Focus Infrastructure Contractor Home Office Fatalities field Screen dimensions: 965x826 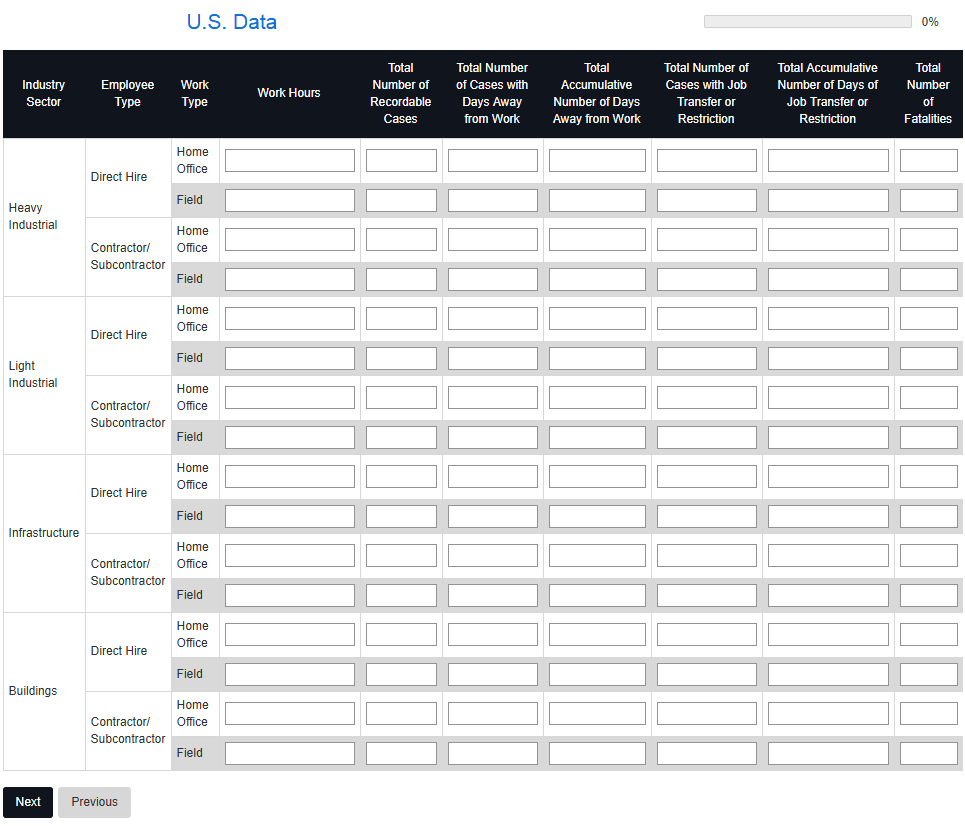point(928,556)
